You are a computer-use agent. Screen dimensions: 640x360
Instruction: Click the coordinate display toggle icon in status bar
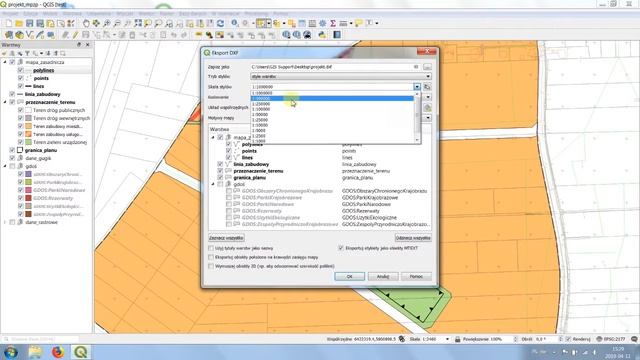402,339
